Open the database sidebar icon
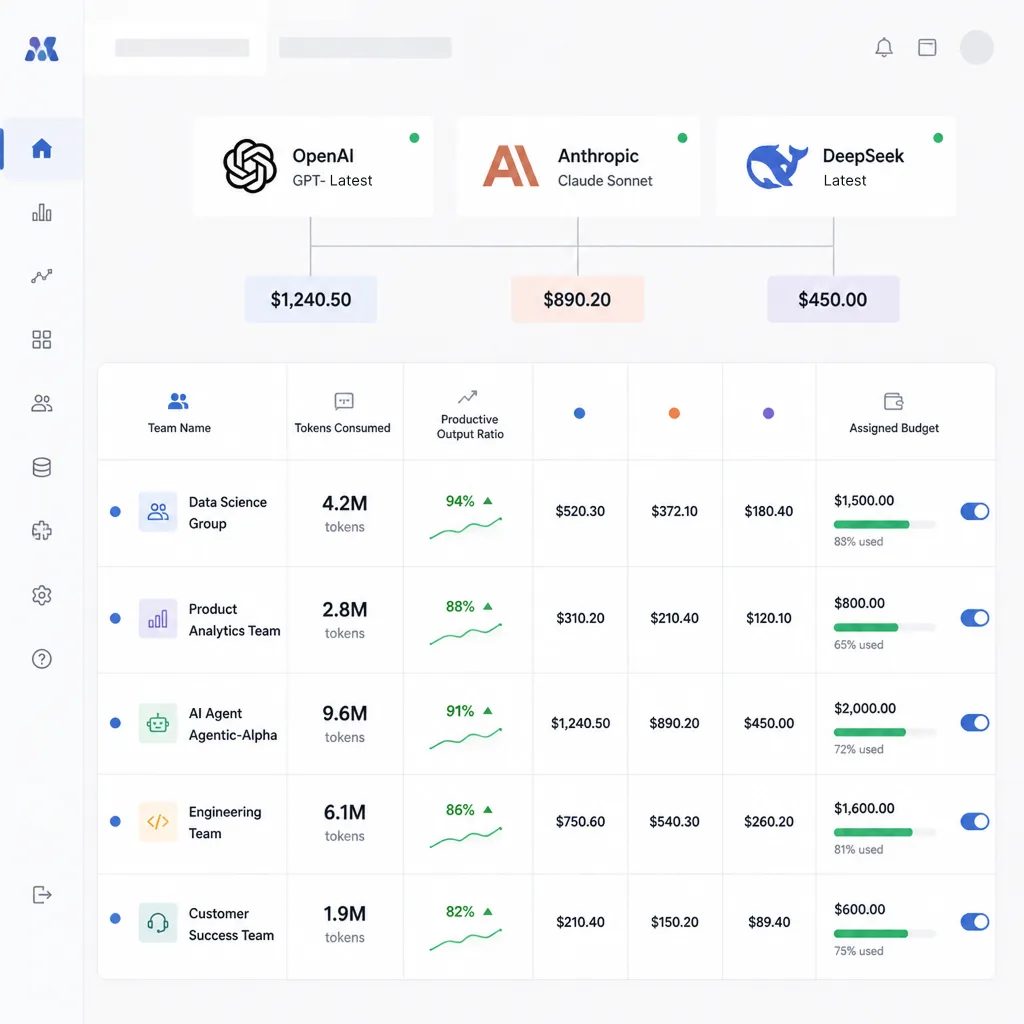The width and height of the screenshot is (1024, 1024). point(42,467)
